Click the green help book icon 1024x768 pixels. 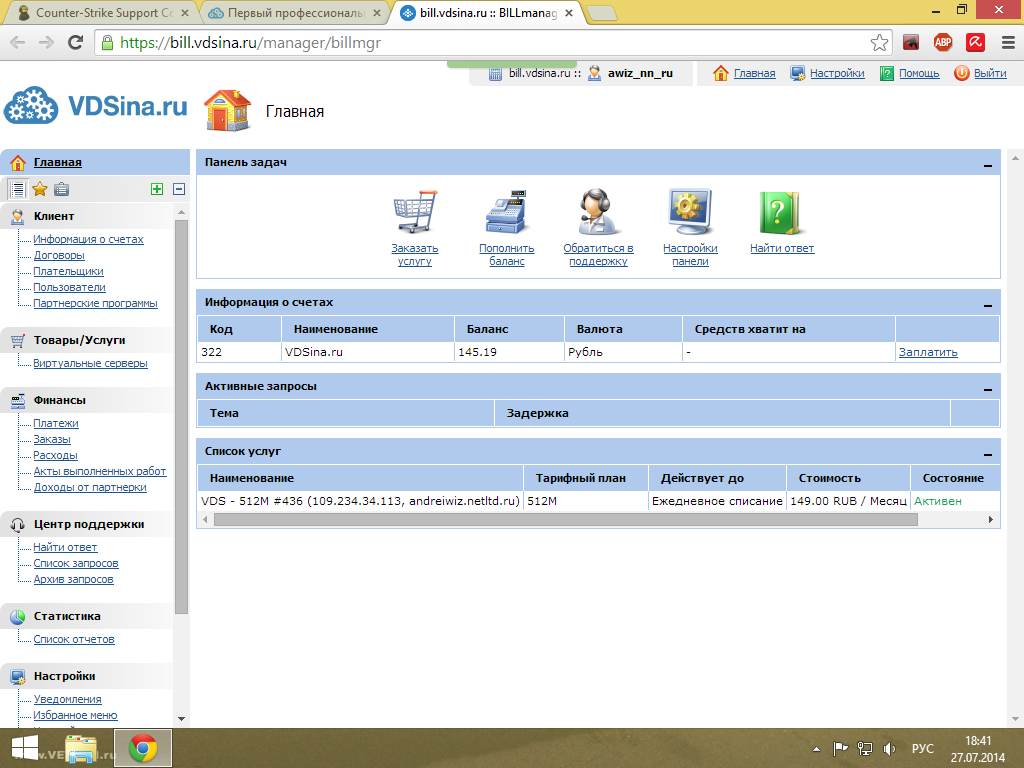click(780, 212)
